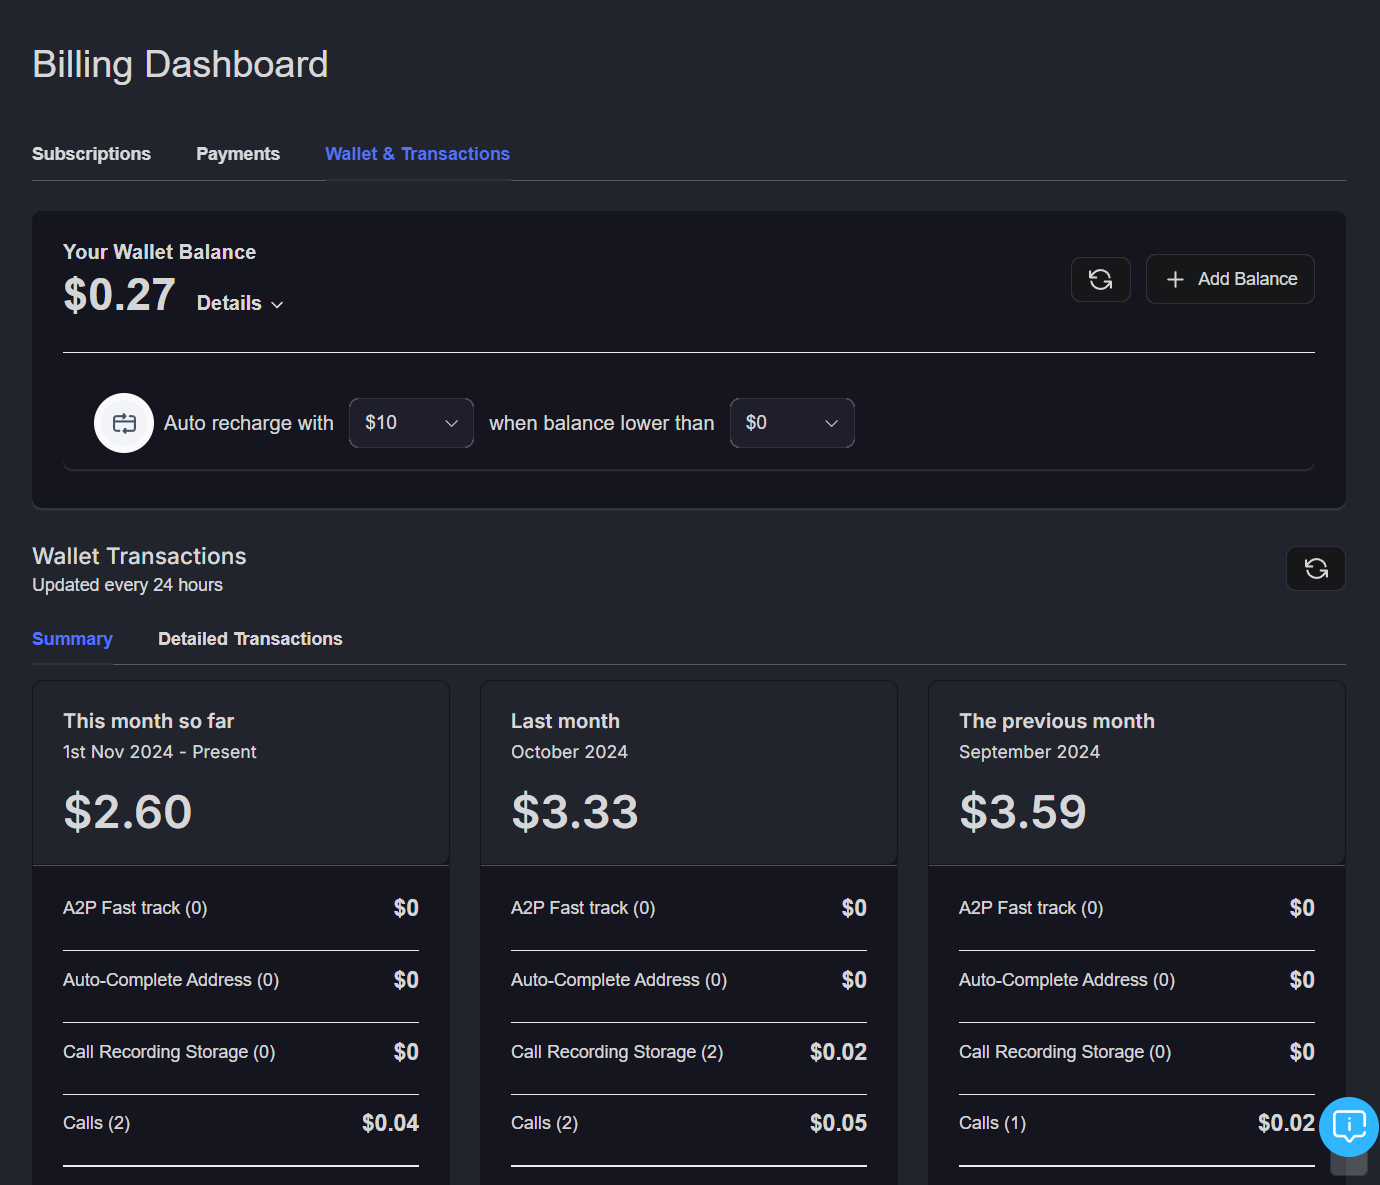
Task: Click the Wallet Transactions refresh icon
Action: (1315, 569)
